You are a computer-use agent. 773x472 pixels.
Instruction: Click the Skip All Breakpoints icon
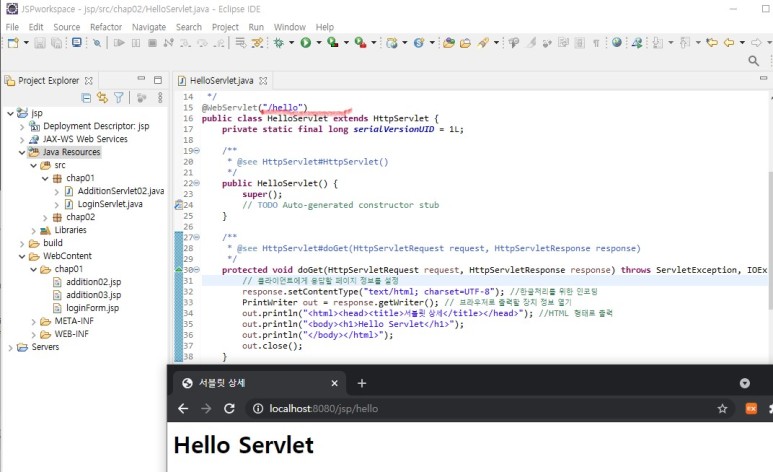(x=97, y=43)
